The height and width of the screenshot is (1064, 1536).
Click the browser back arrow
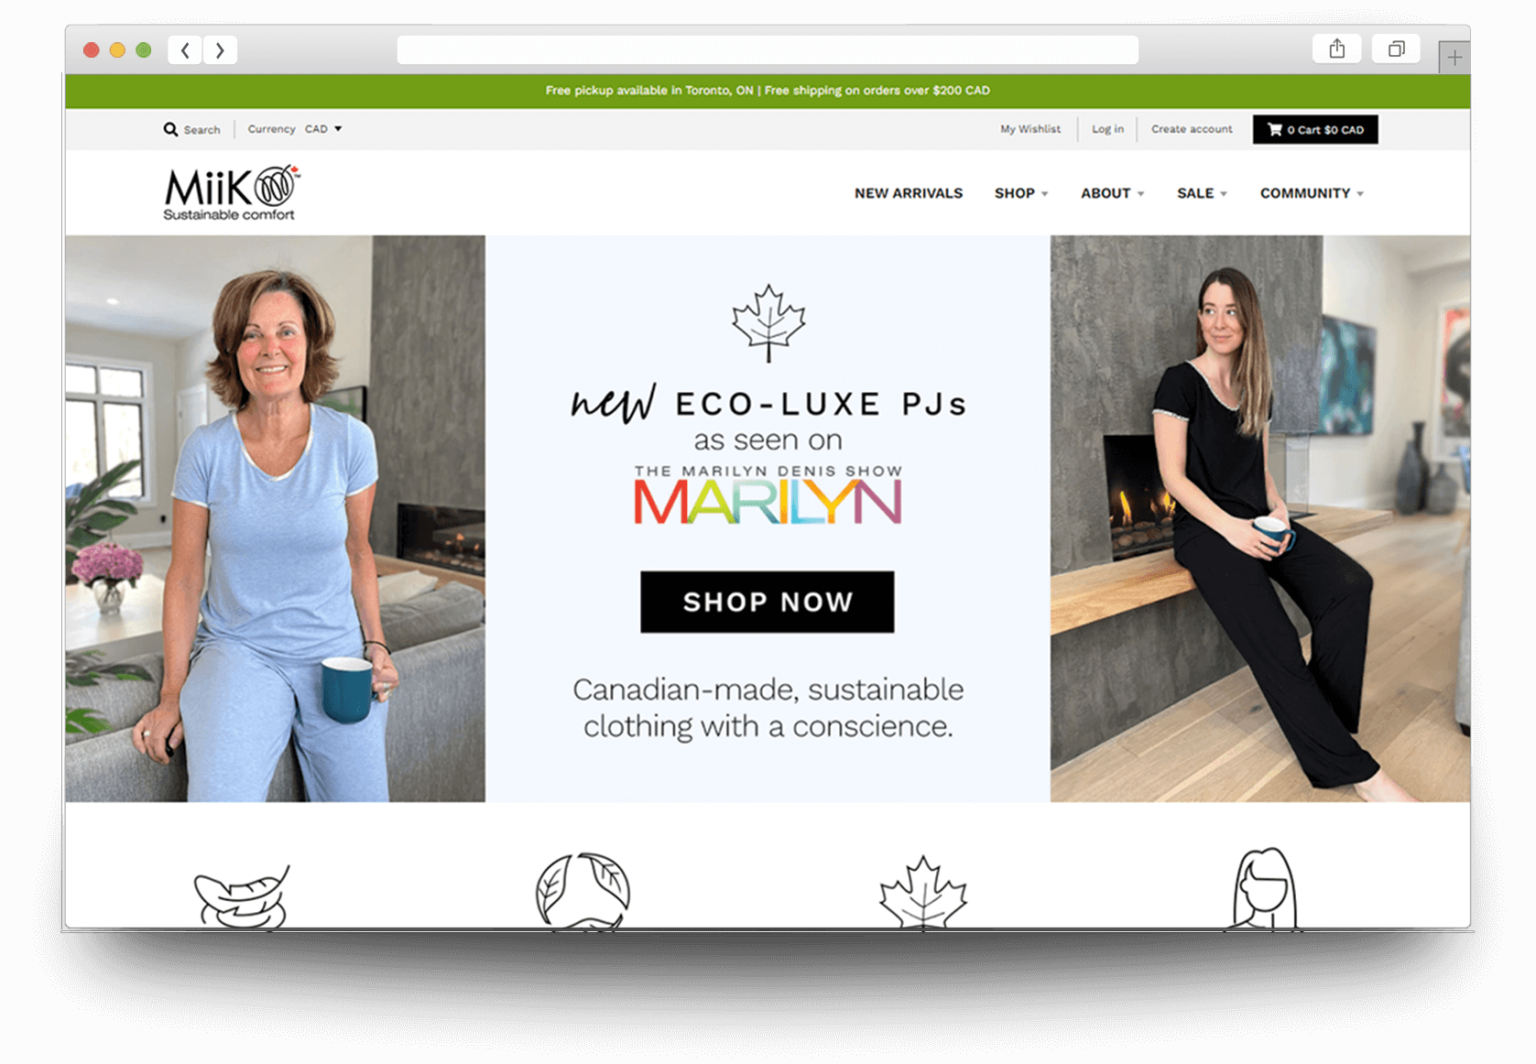[x=185, y=50]
